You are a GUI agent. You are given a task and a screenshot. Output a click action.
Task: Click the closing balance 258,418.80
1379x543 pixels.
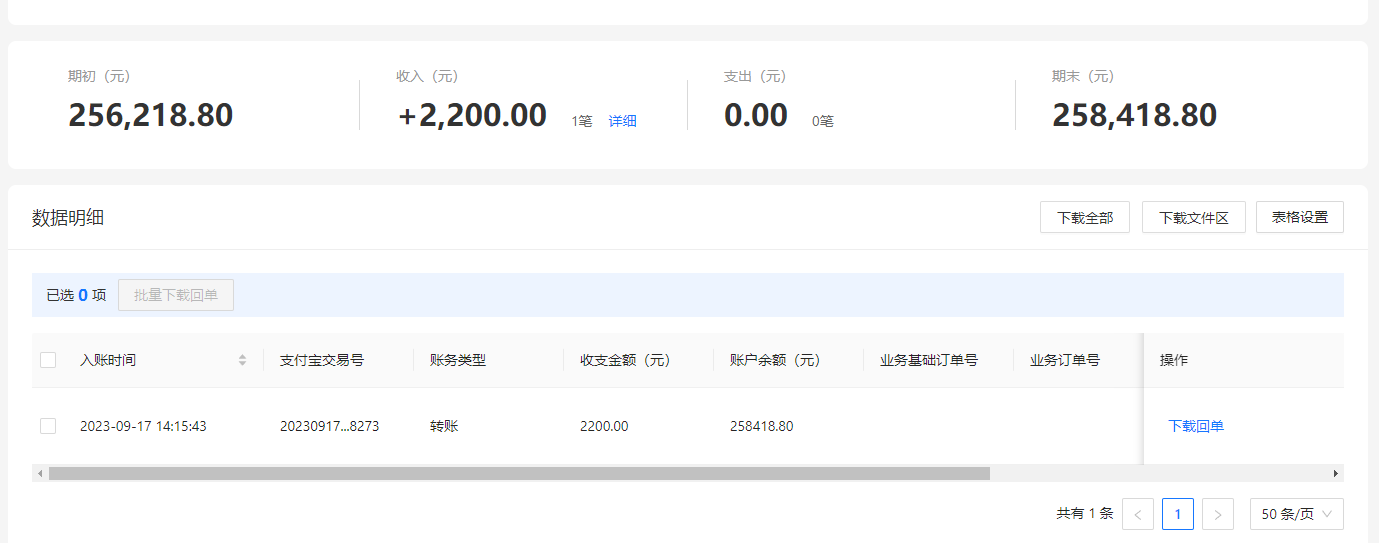point(1135,115)
